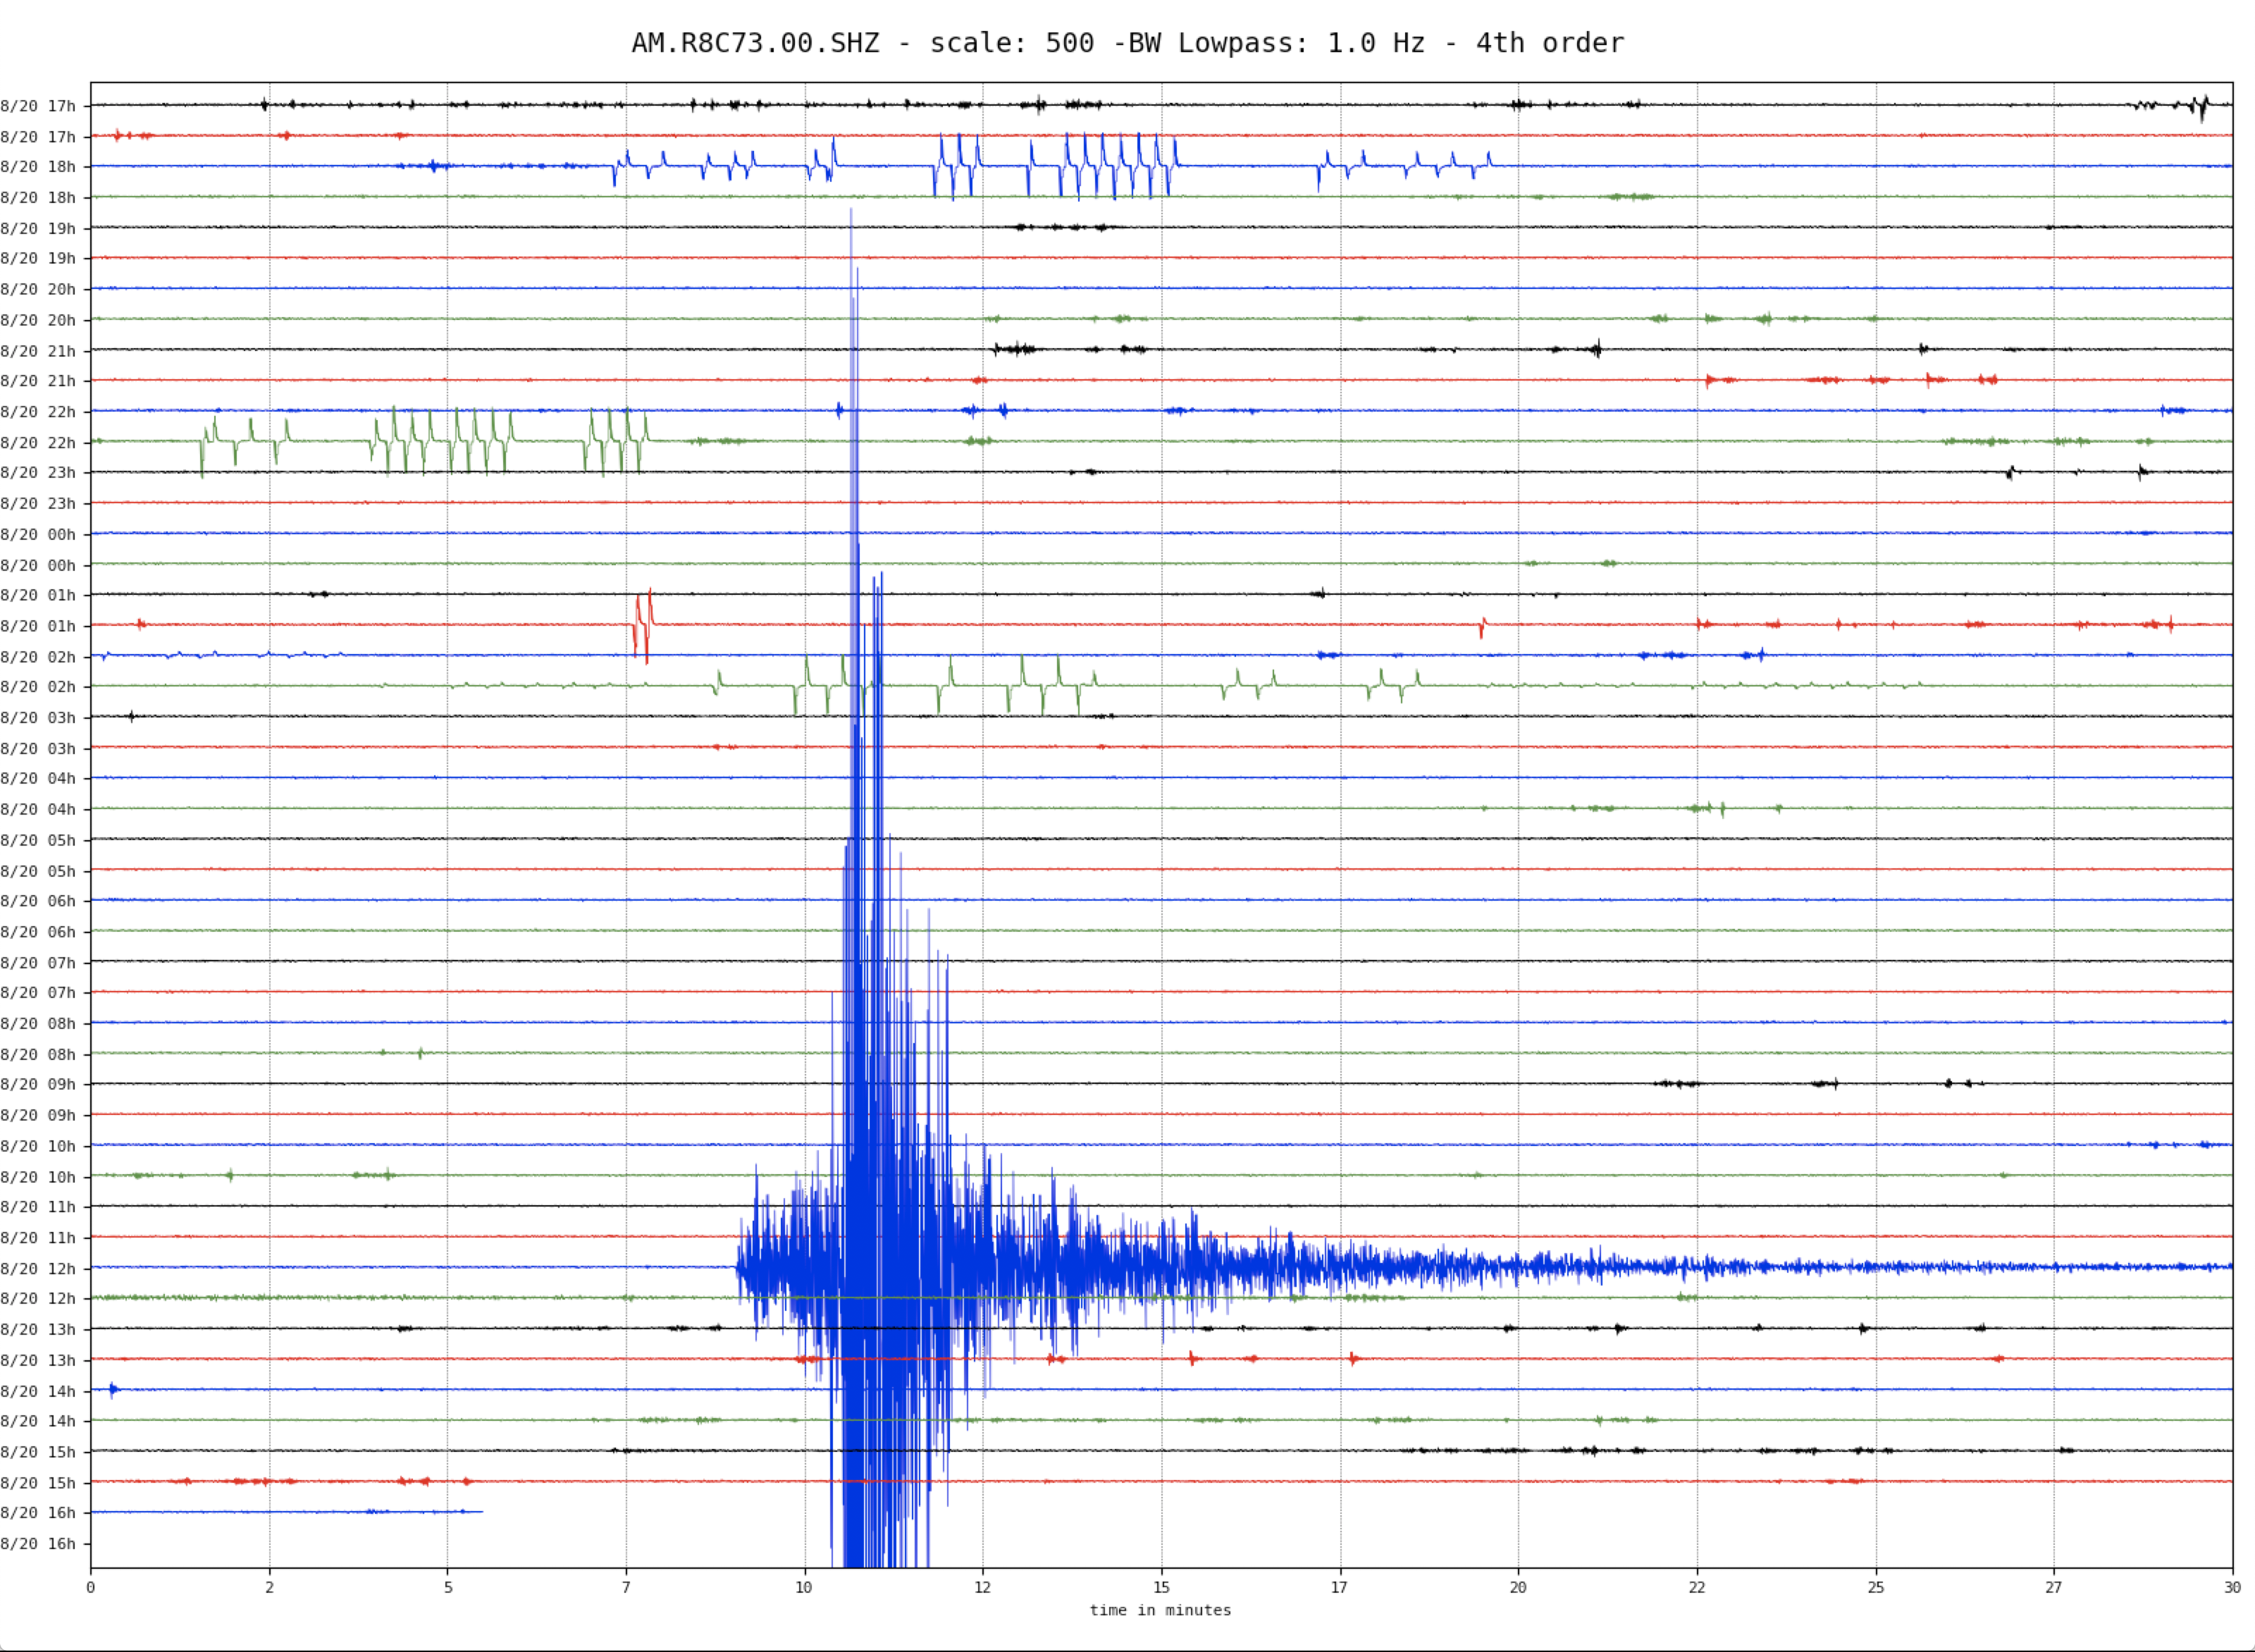Click the 8/20 02h label of green trace
Screen dimensions: 2255x1652
[x=38, y=687]
